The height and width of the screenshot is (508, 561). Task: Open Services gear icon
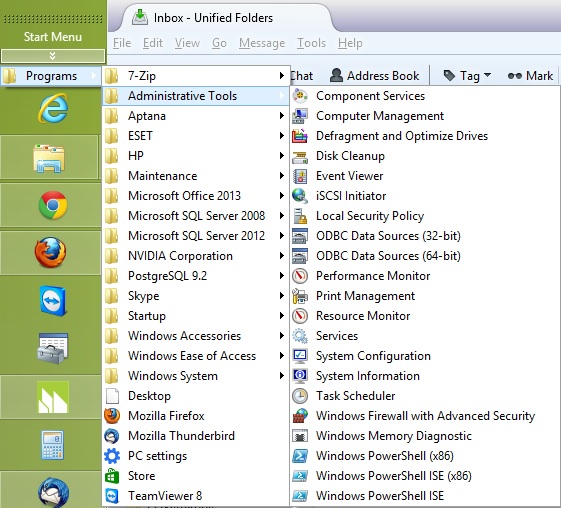click(x=300, y=336)
